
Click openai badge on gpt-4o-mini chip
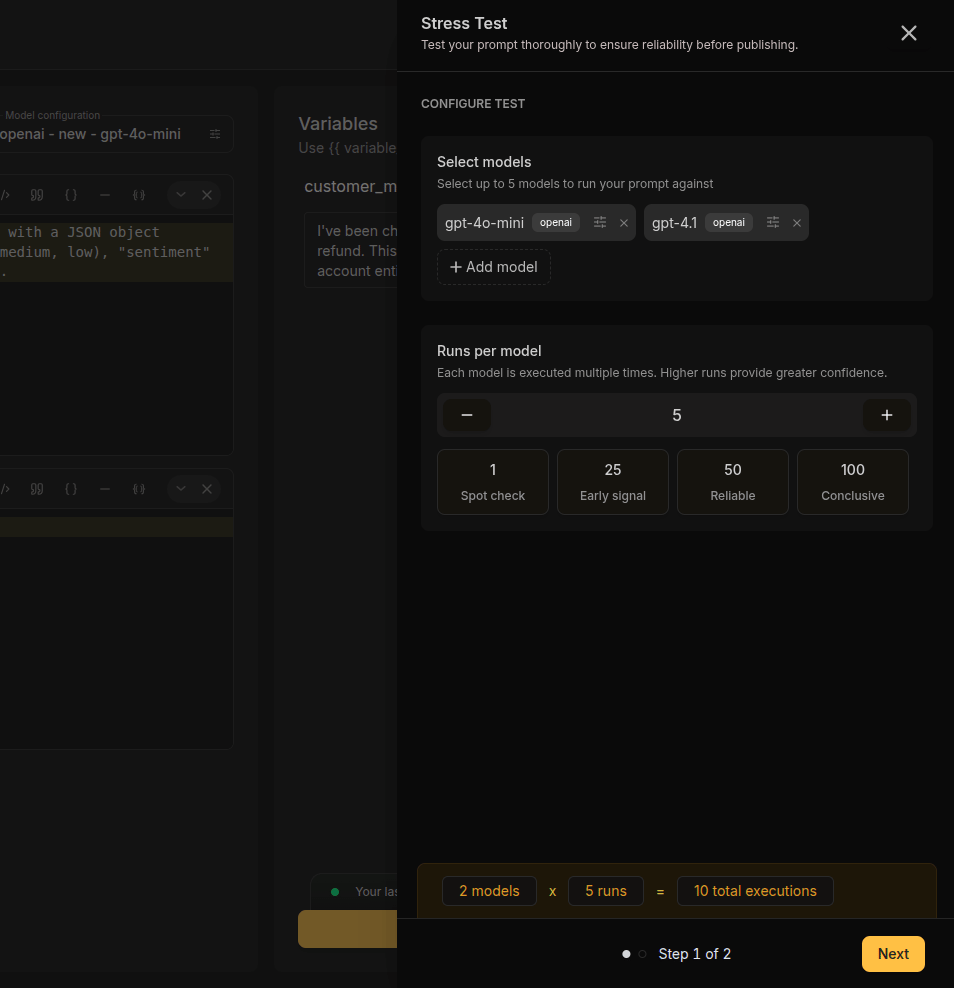pyautogui.click(x=556, y=222)
